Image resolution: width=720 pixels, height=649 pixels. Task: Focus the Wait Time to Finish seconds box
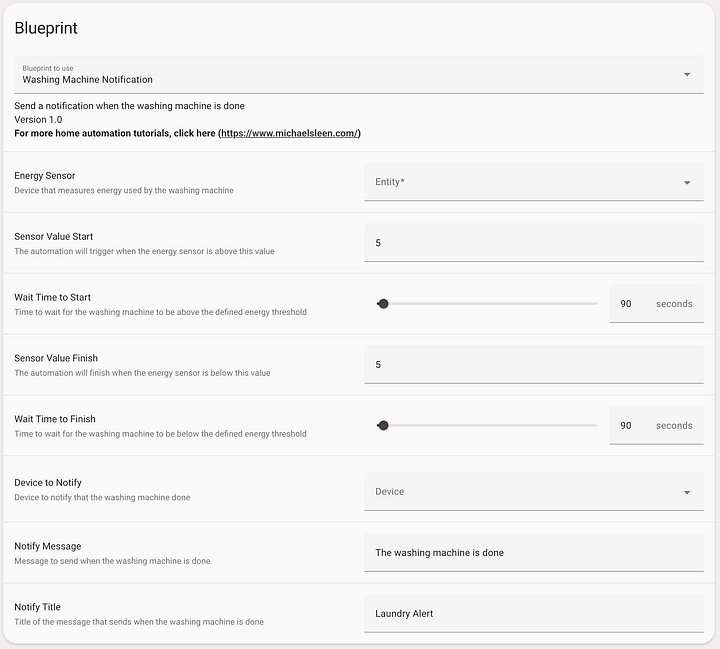[x=656, y=425]
